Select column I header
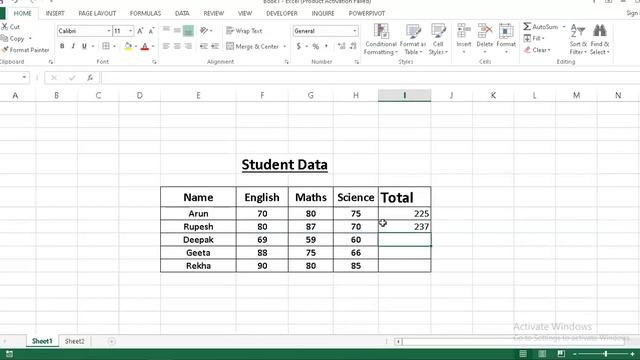640x360 pixels. tap(404, 96)
